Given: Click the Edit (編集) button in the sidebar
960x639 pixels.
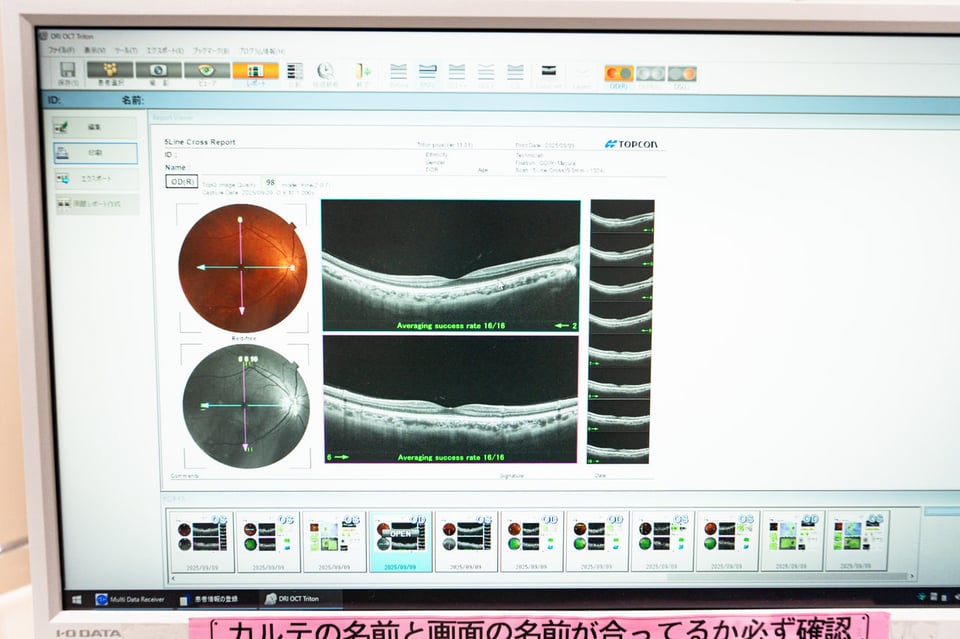Looking at the screenshot, I should click(95, 127).
